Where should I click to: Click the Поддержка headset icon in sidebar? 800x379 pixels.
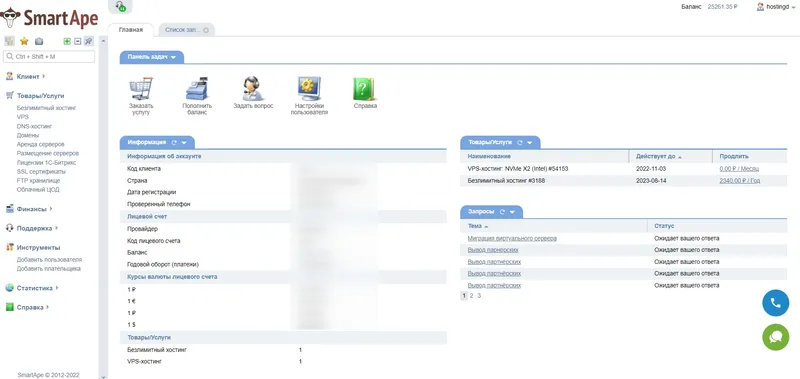(x=9, y=228)
